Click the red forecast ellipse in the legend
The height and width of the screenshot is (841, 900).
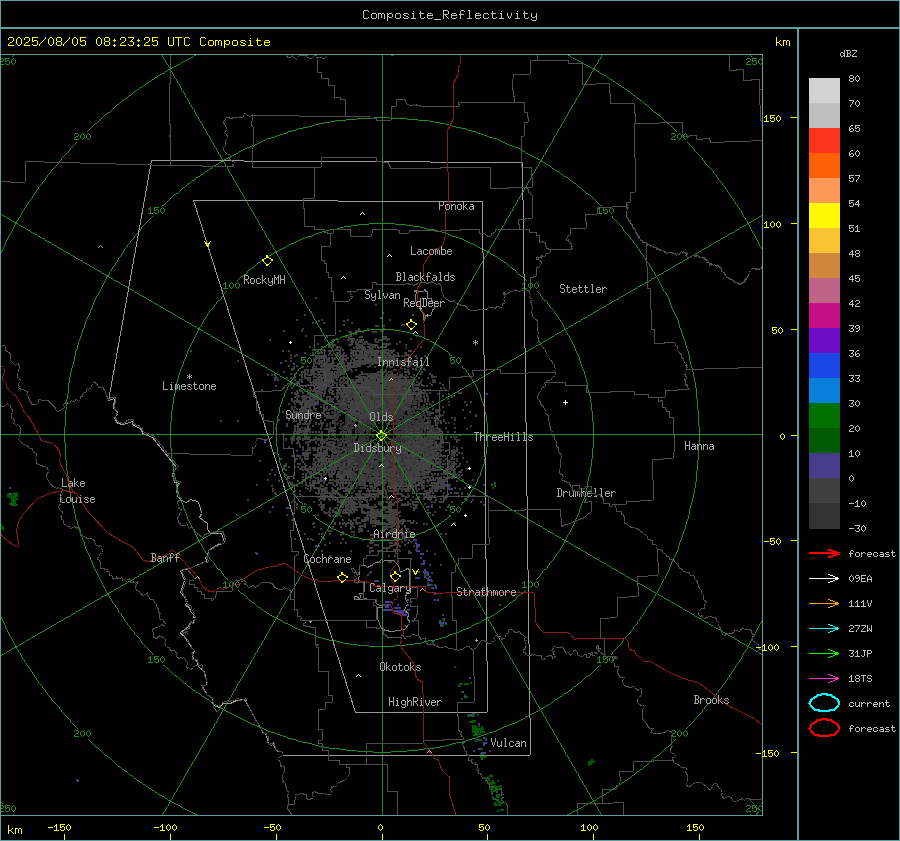click(x=824, y=728)
